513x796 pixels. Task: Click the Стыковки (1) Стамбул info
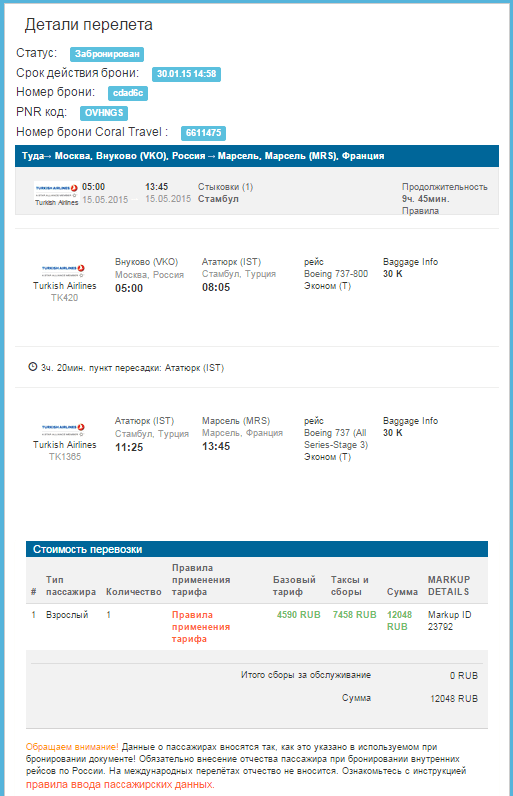click(x=225, y=193)
